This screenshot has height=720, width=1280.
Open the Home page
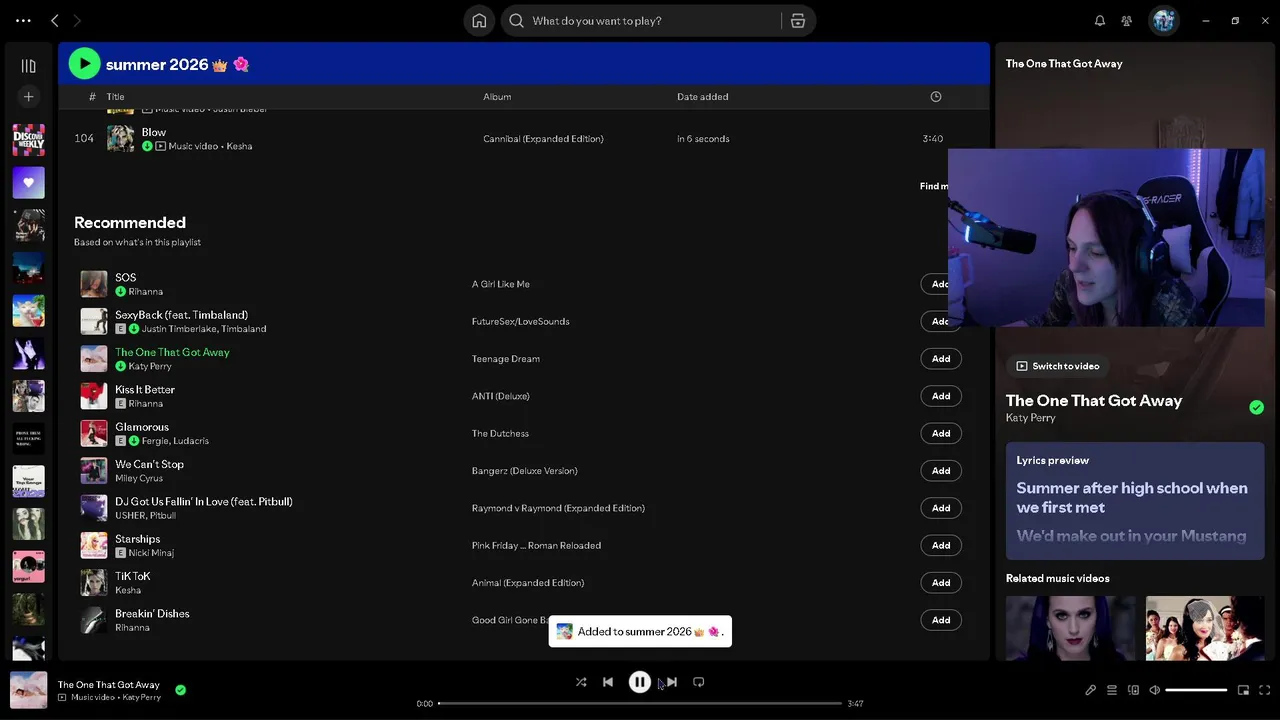point(479,20)
